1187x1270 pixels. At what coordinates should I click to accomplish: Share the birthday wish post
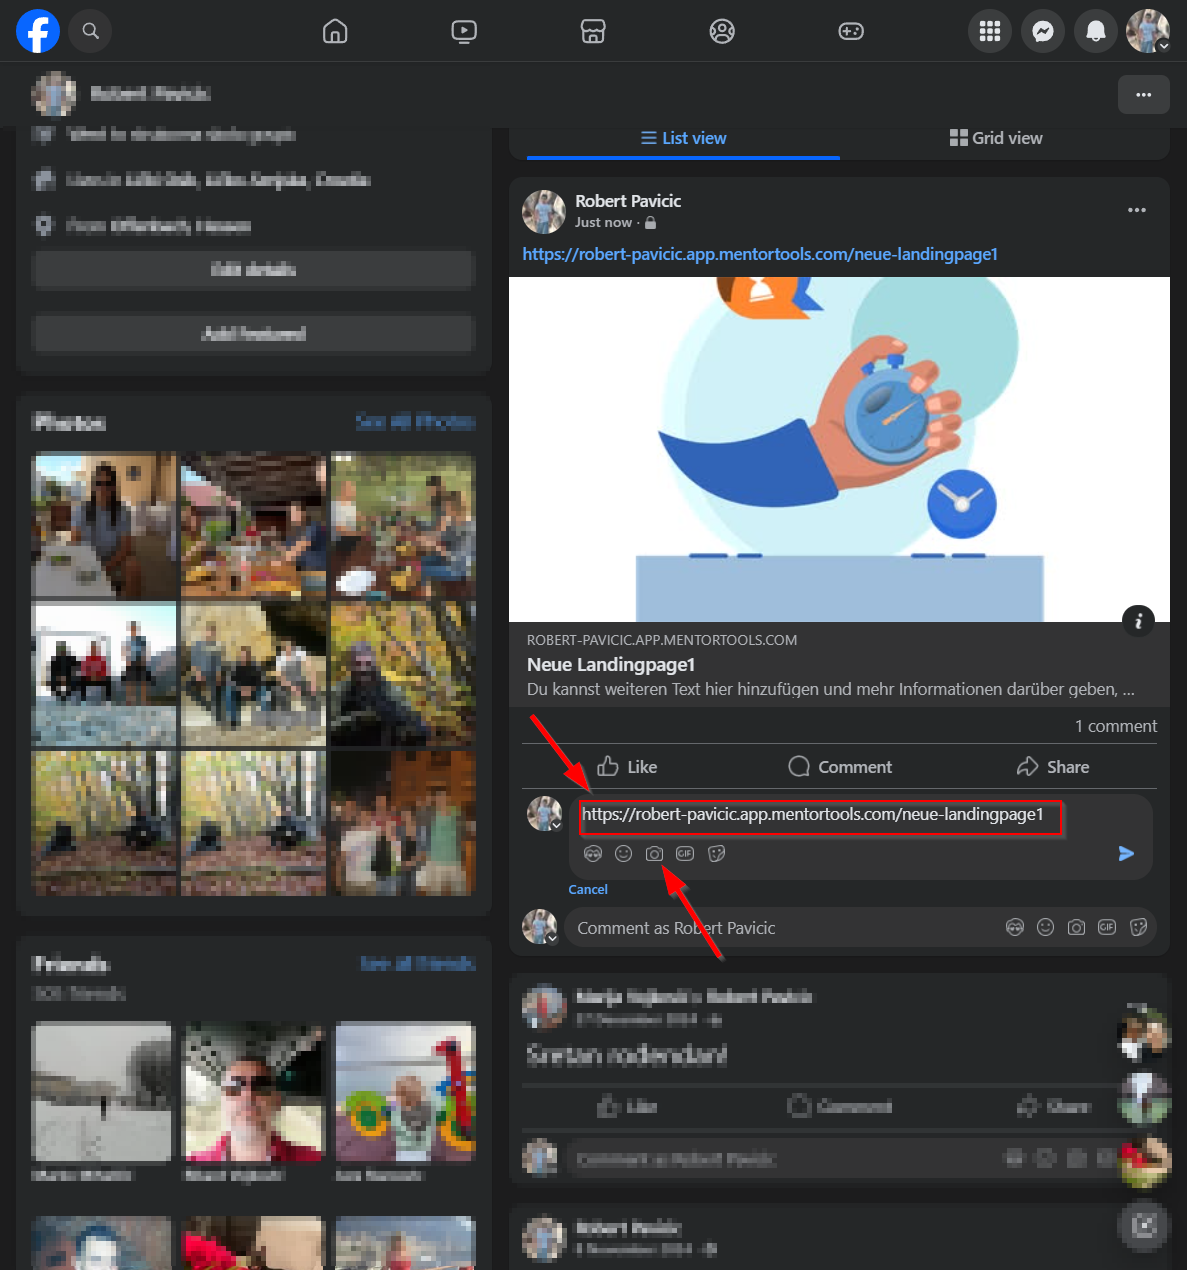coord(1053,1107)
